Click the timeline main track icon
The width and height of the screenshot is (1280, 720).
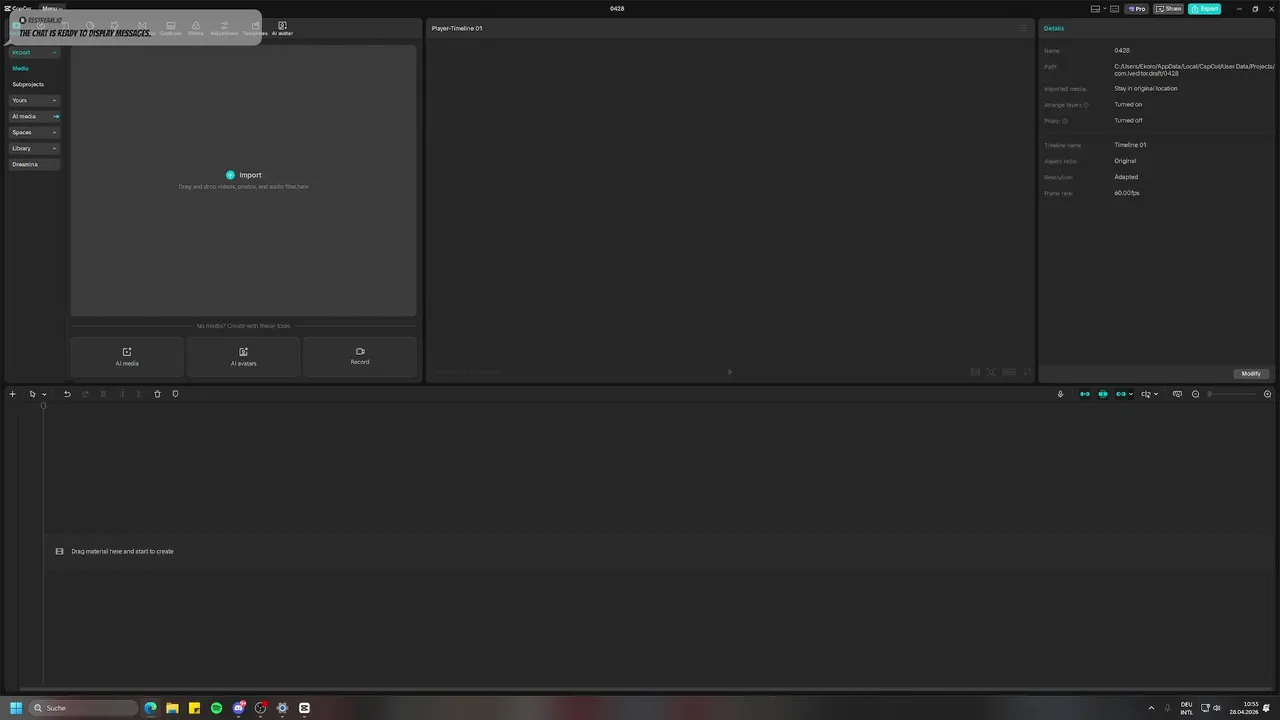click(x=59, y=551)
